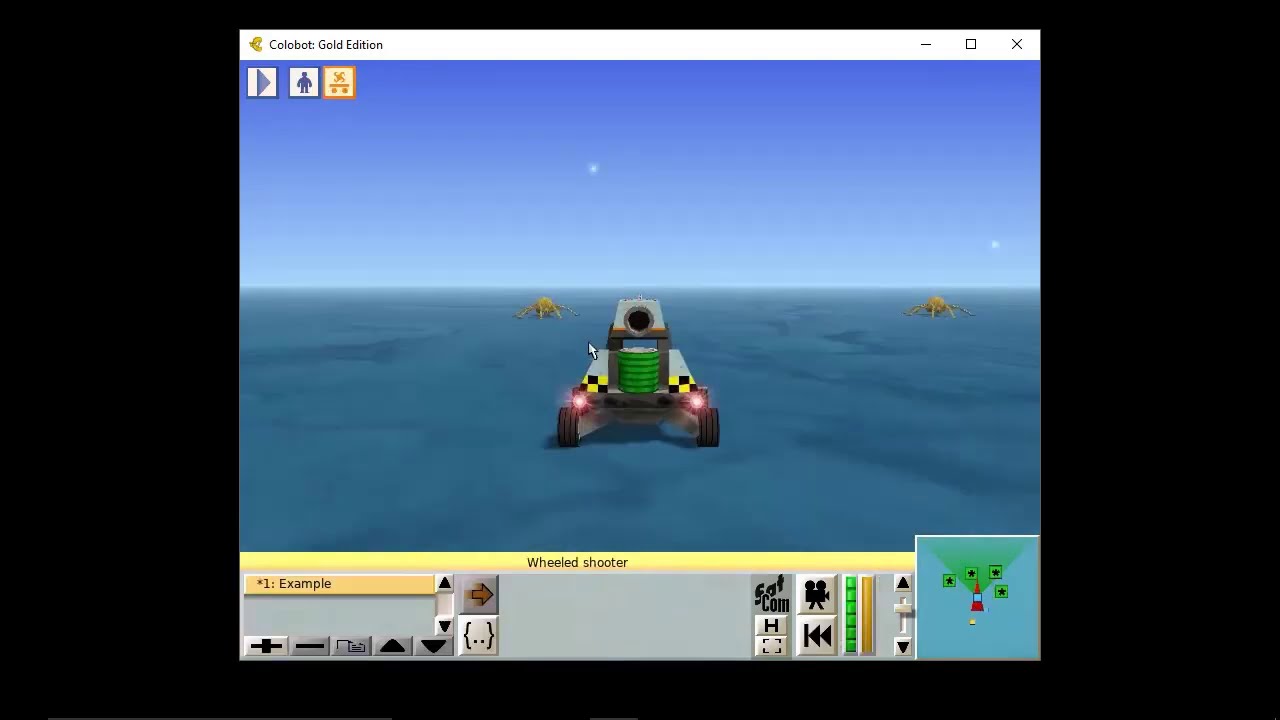Open the SatCom information terminal
This screenshot has width=1280, height=720.
click(772, 595)
